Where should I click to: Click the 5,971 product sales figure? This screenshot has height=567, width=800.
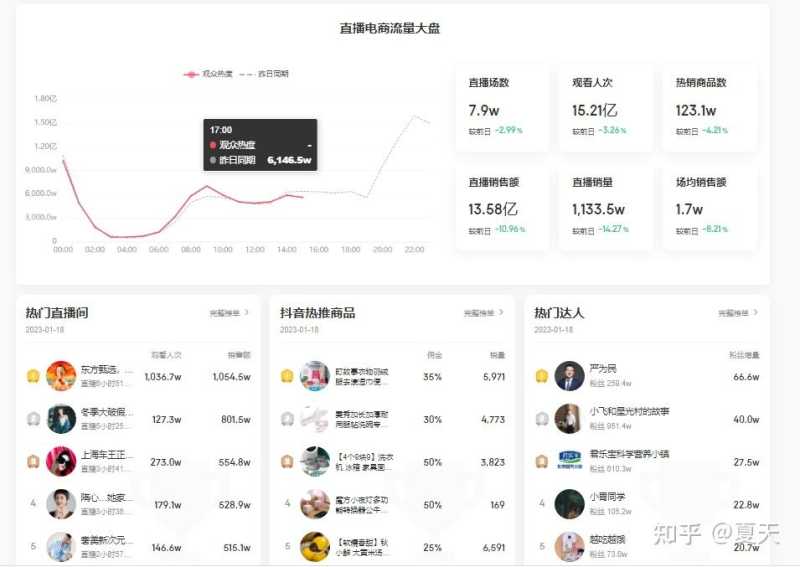tap(494, 377)
